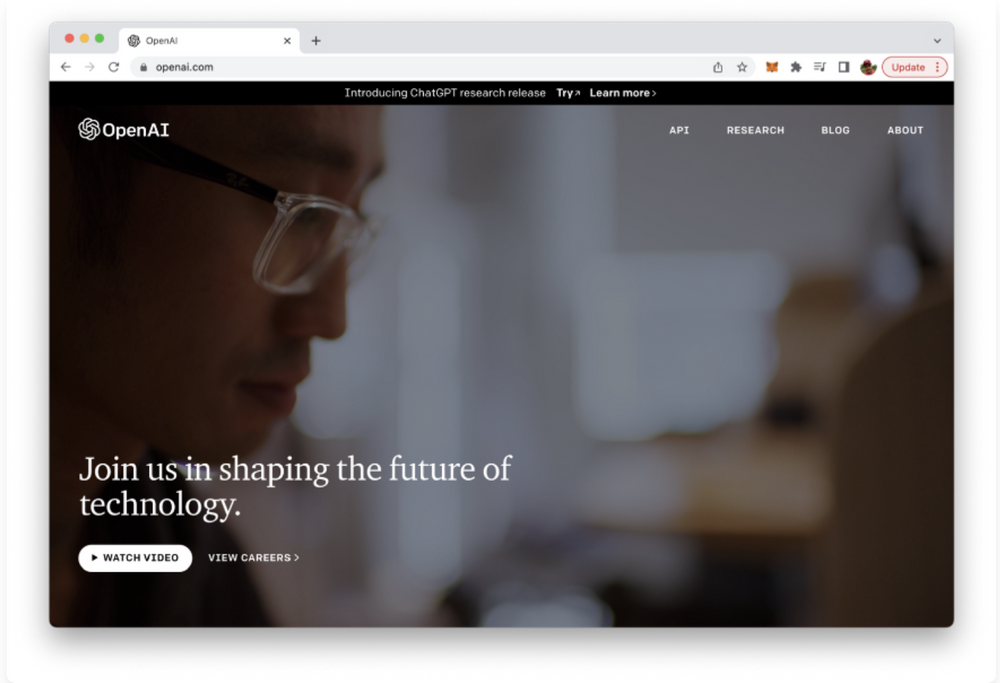Viewport: 1000px width, 683px height.
Task: Click the browser back arrow
Action: [66, 67]
